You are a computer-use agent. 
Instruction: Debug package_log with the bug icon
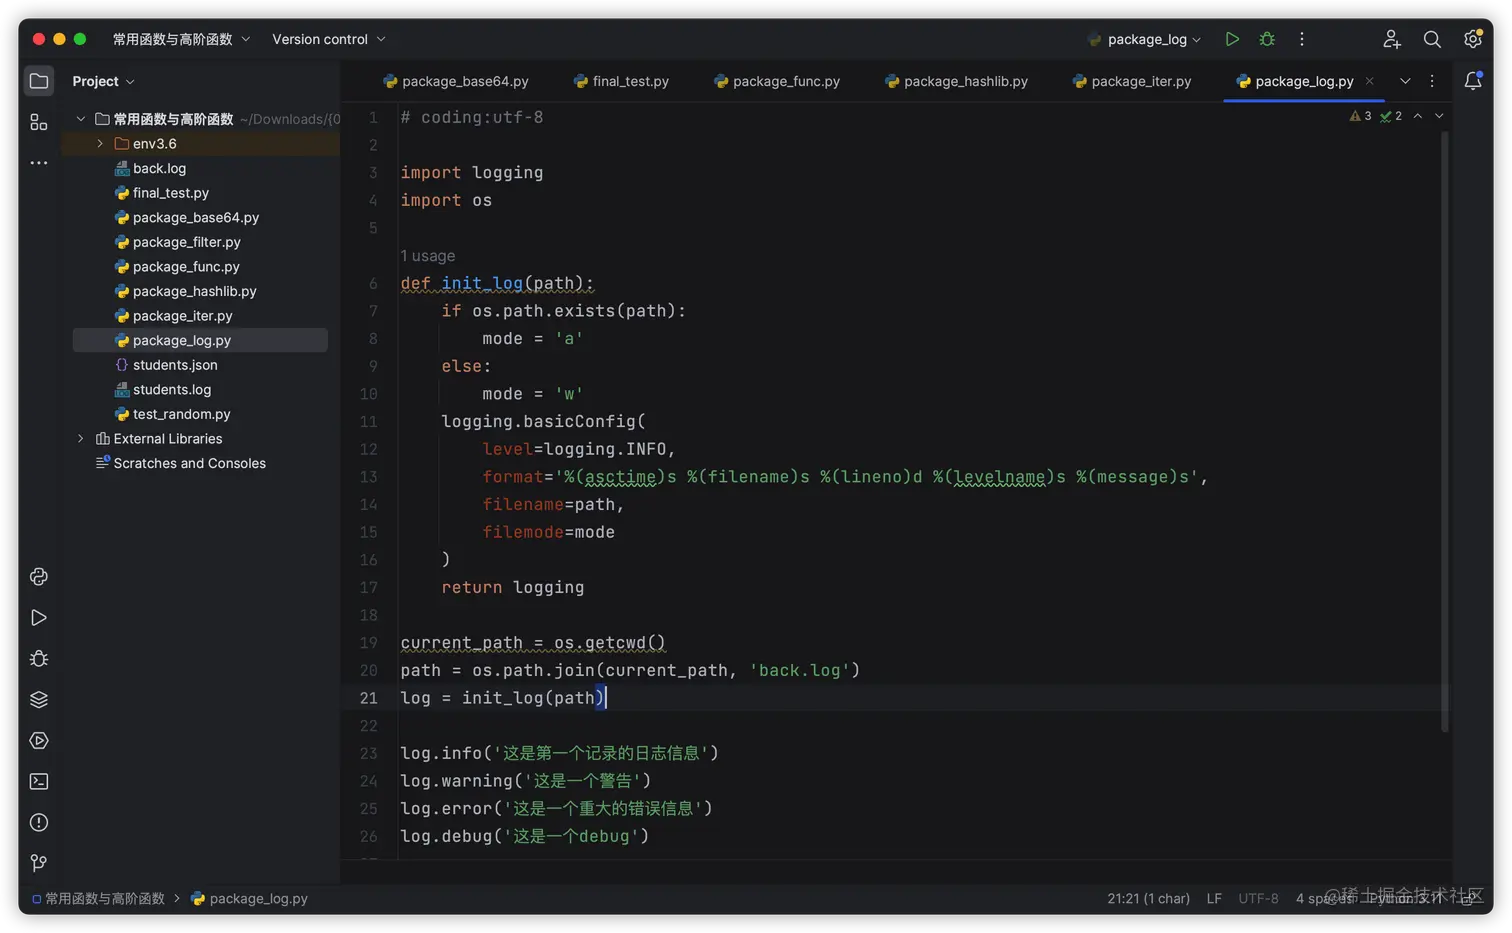(1267, 39)
